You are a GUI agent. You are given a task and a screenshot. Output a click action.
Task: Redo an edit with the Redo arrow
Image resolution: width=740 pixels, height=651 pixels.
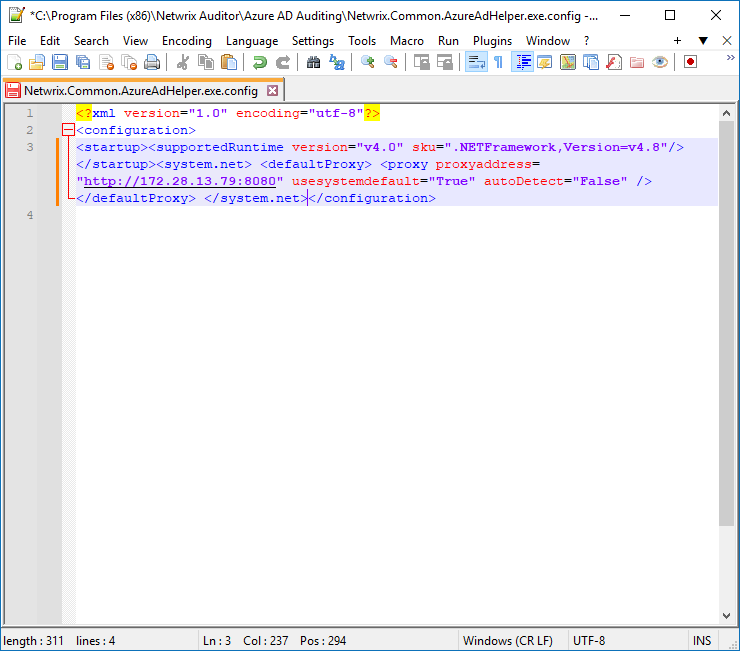pos(283,62)
